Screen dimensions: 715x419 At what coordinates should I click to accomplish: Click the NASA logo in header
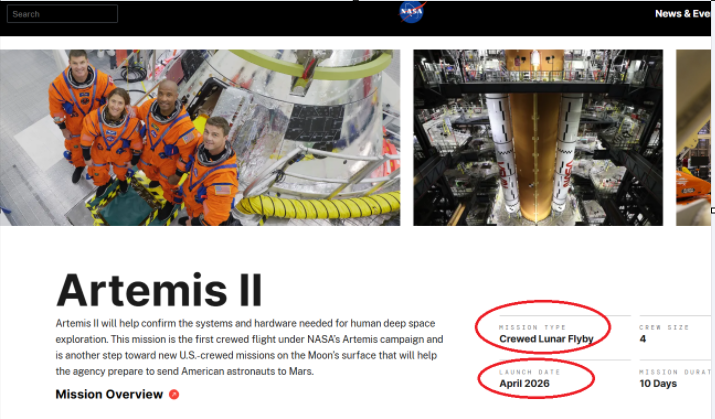(x=411, y=12)
